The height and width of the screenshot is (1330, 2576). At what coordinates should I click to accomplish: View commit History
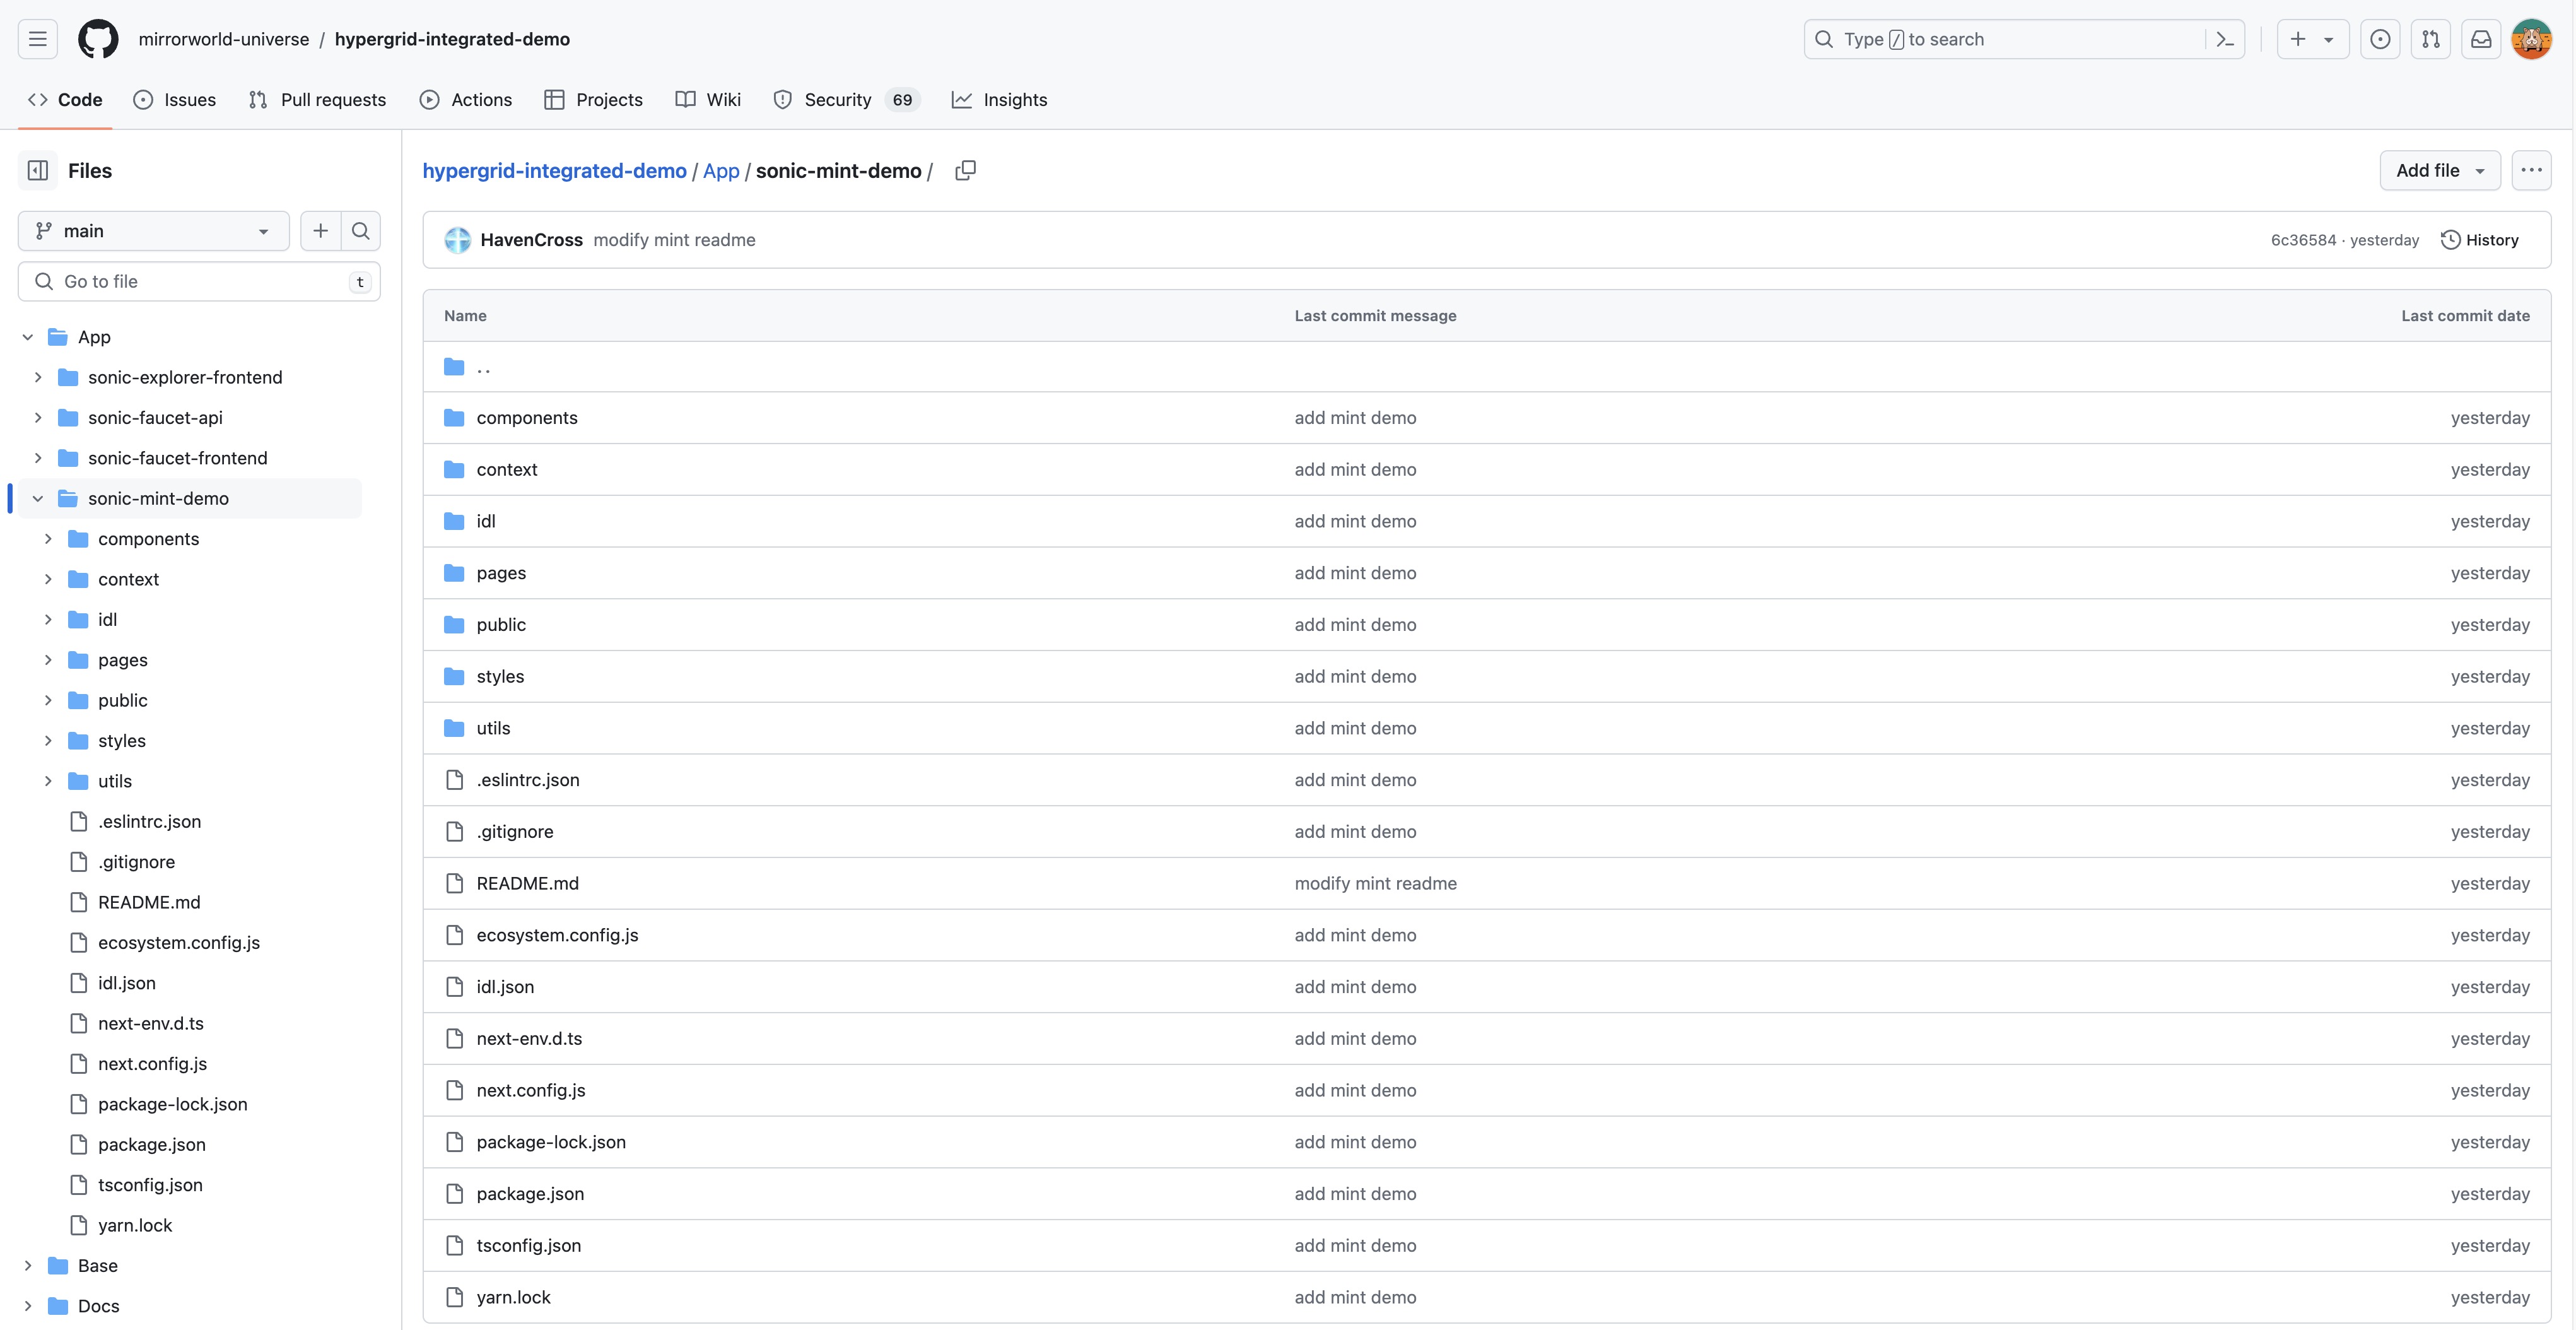pos(2480,240)
